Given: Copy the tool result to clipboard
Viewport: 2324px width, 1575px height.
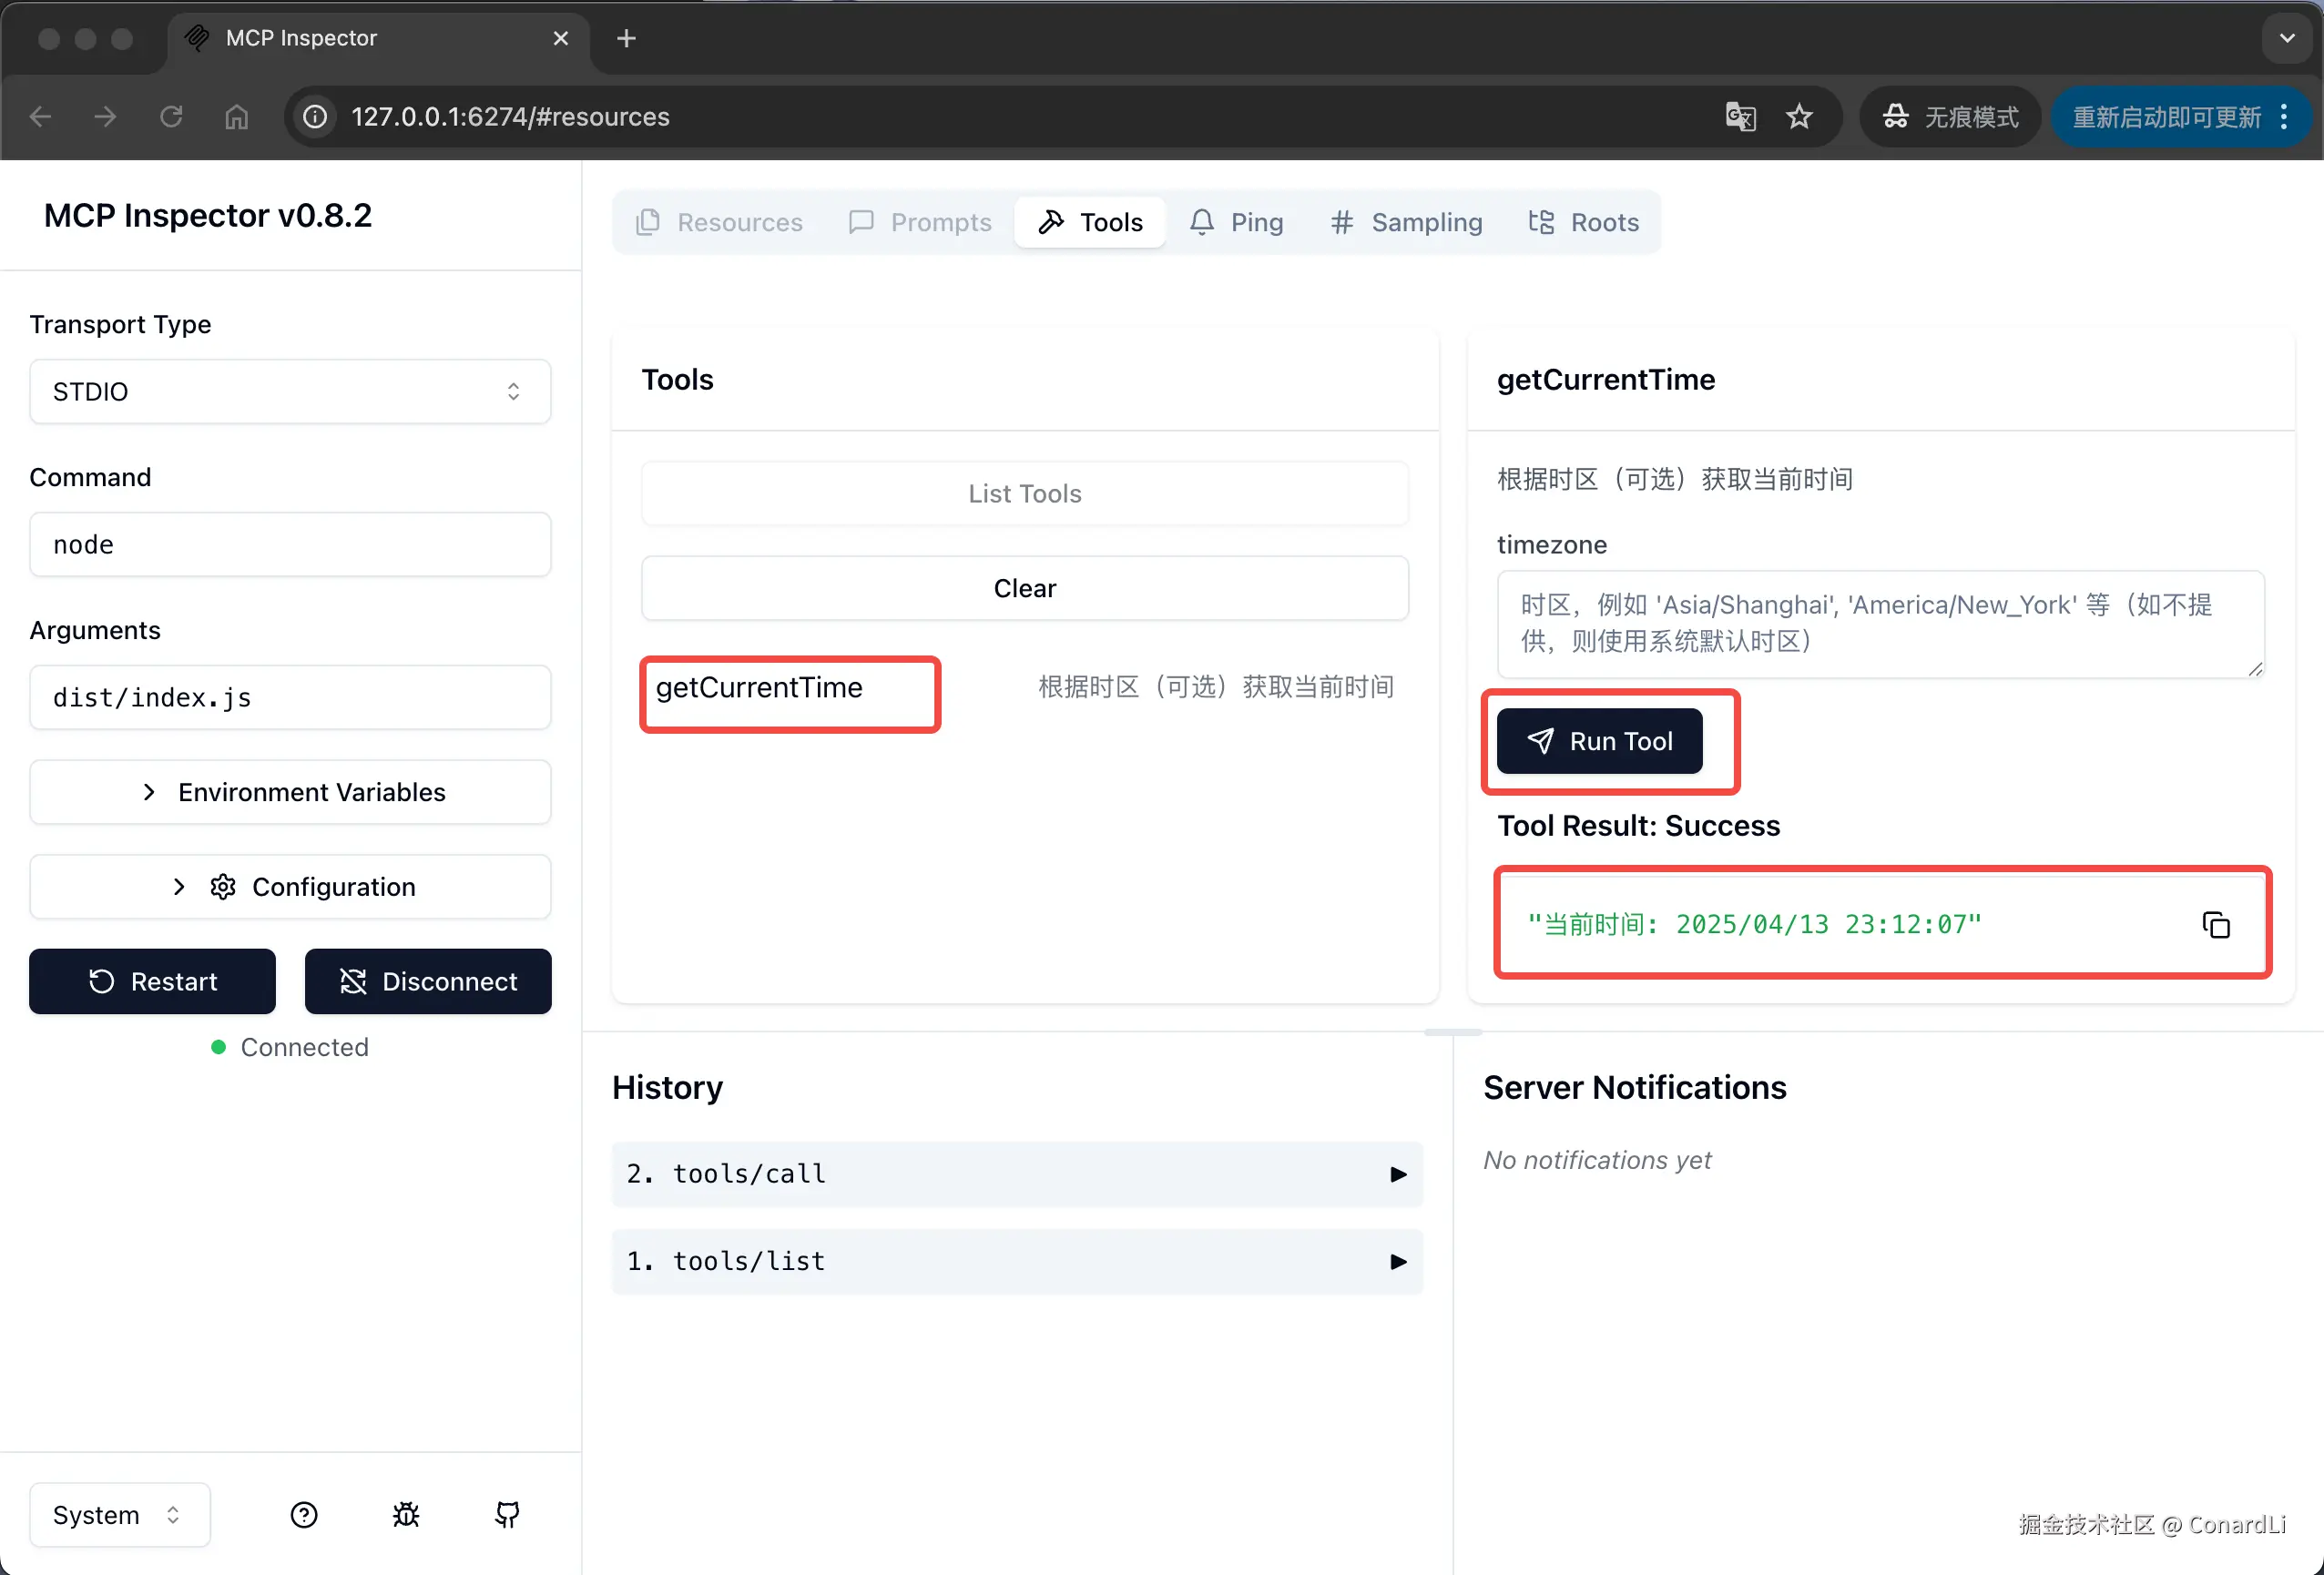Looking at the screenshot, I should pyautogui.click(x=2216, y=925).
